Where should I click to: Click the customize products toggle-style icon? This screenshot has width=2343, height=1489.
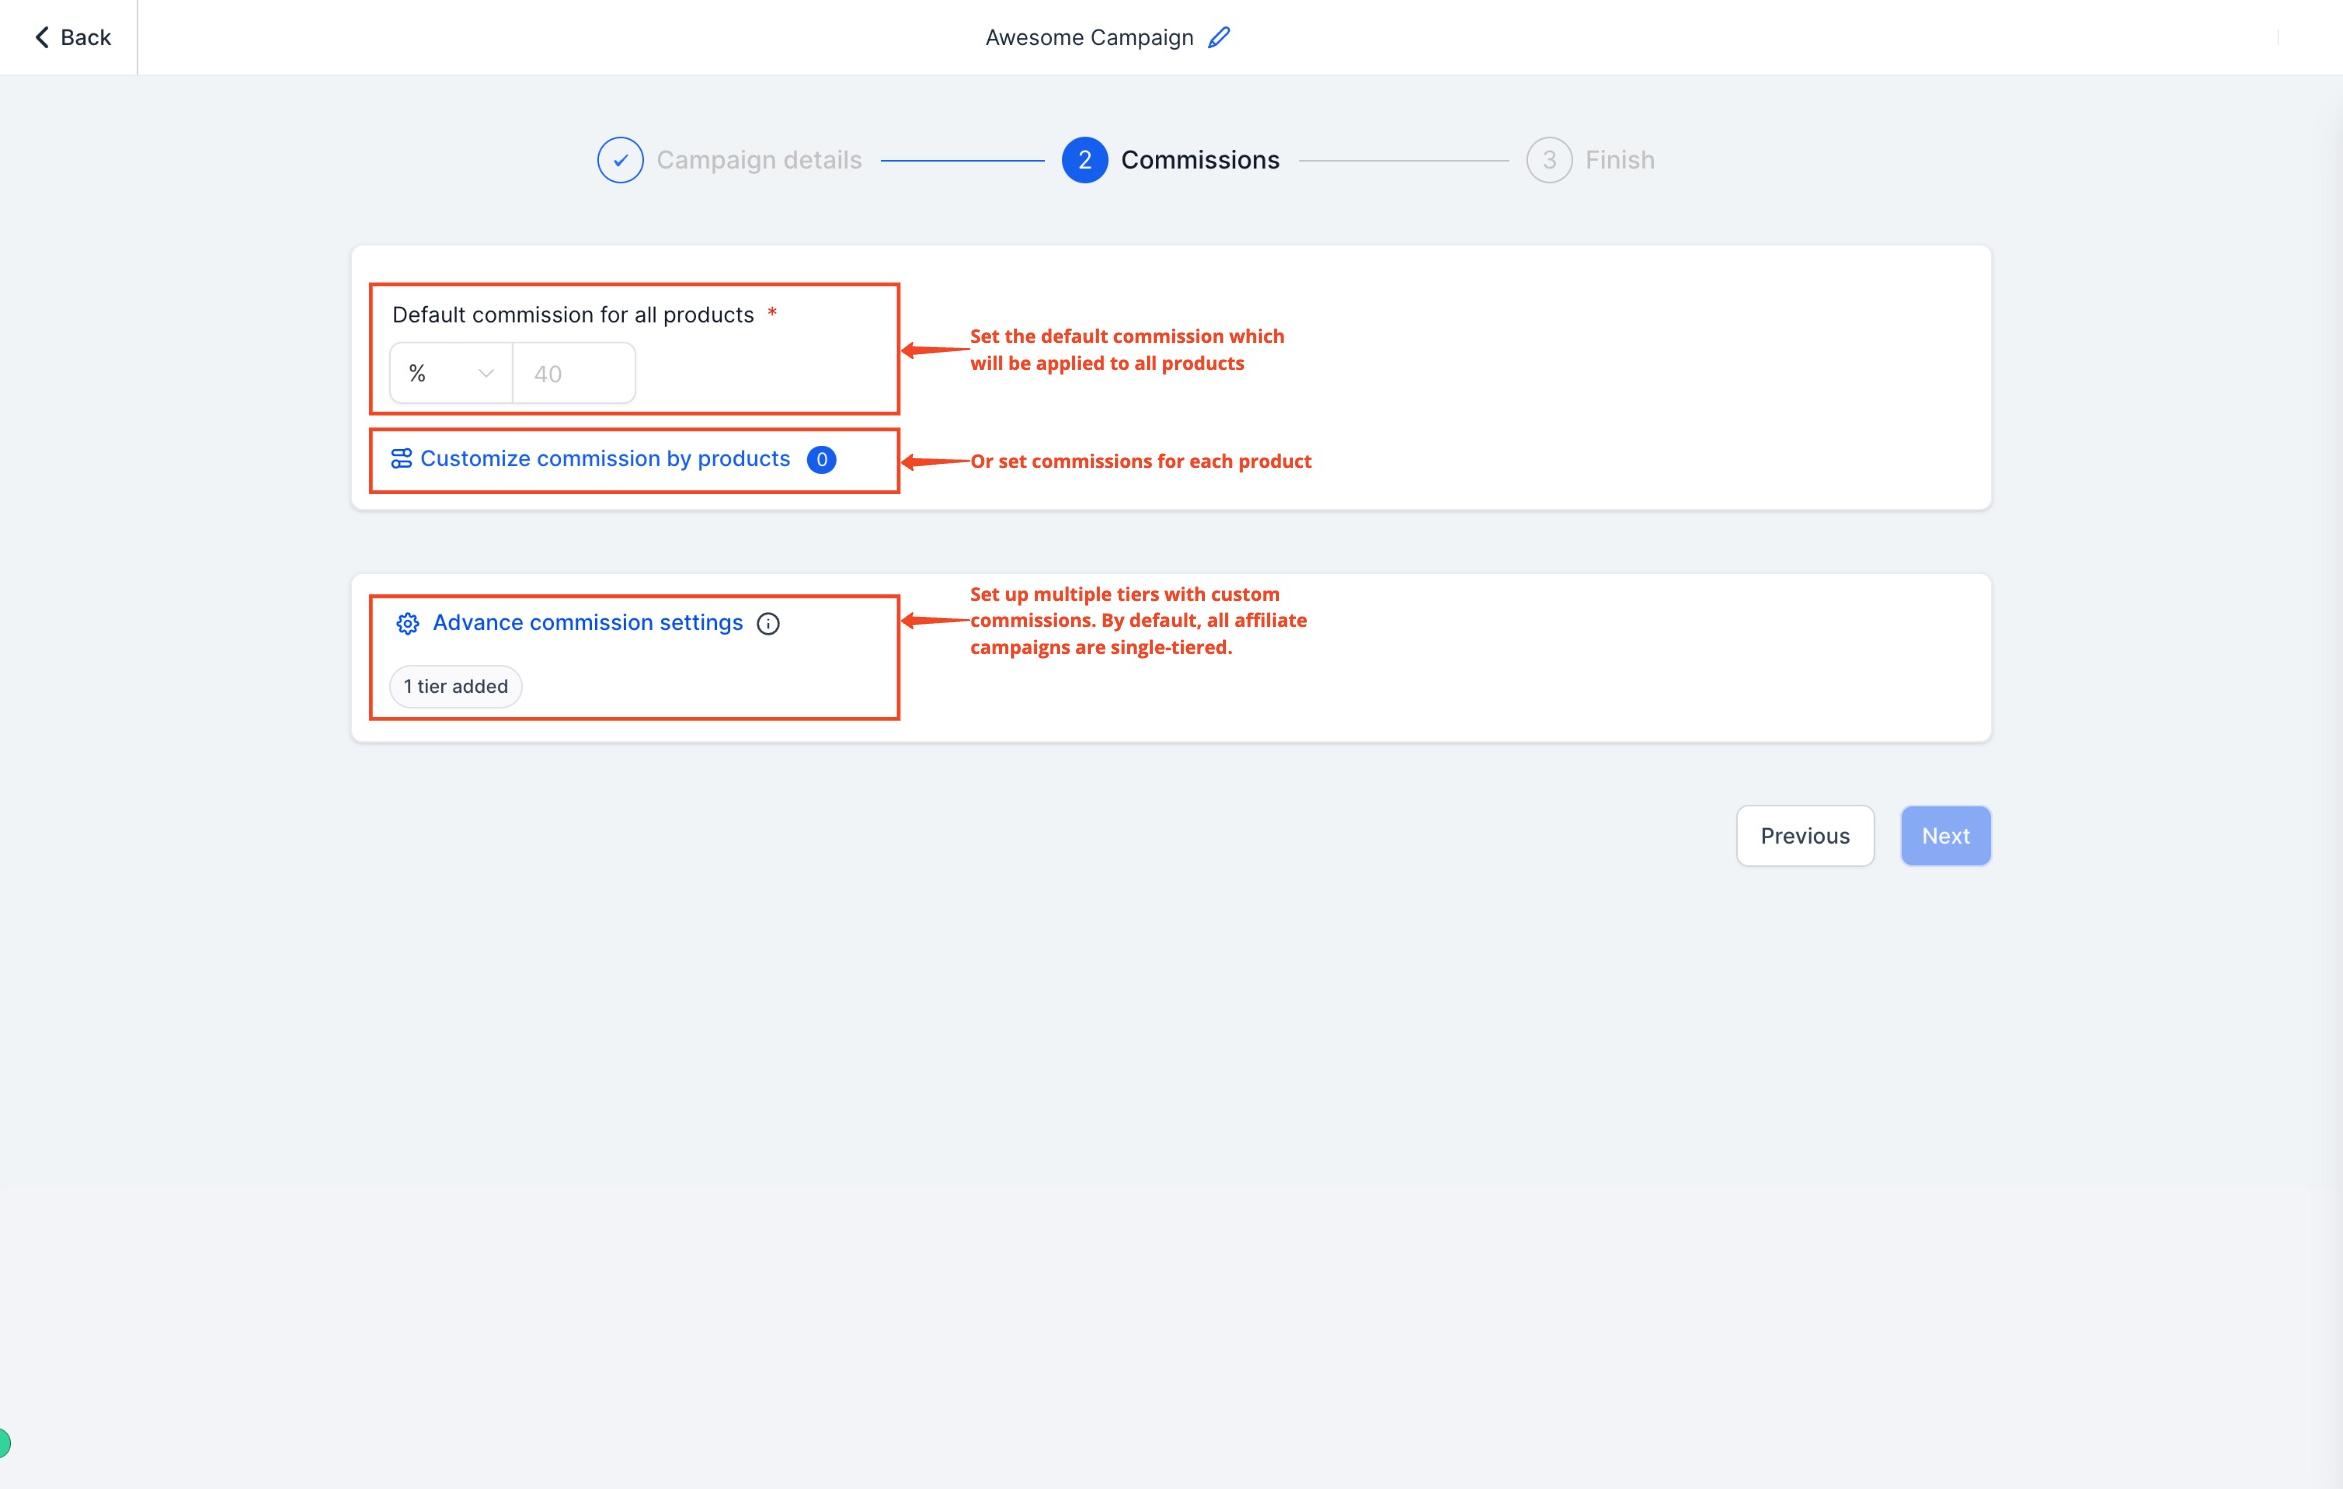pos(401,459)
